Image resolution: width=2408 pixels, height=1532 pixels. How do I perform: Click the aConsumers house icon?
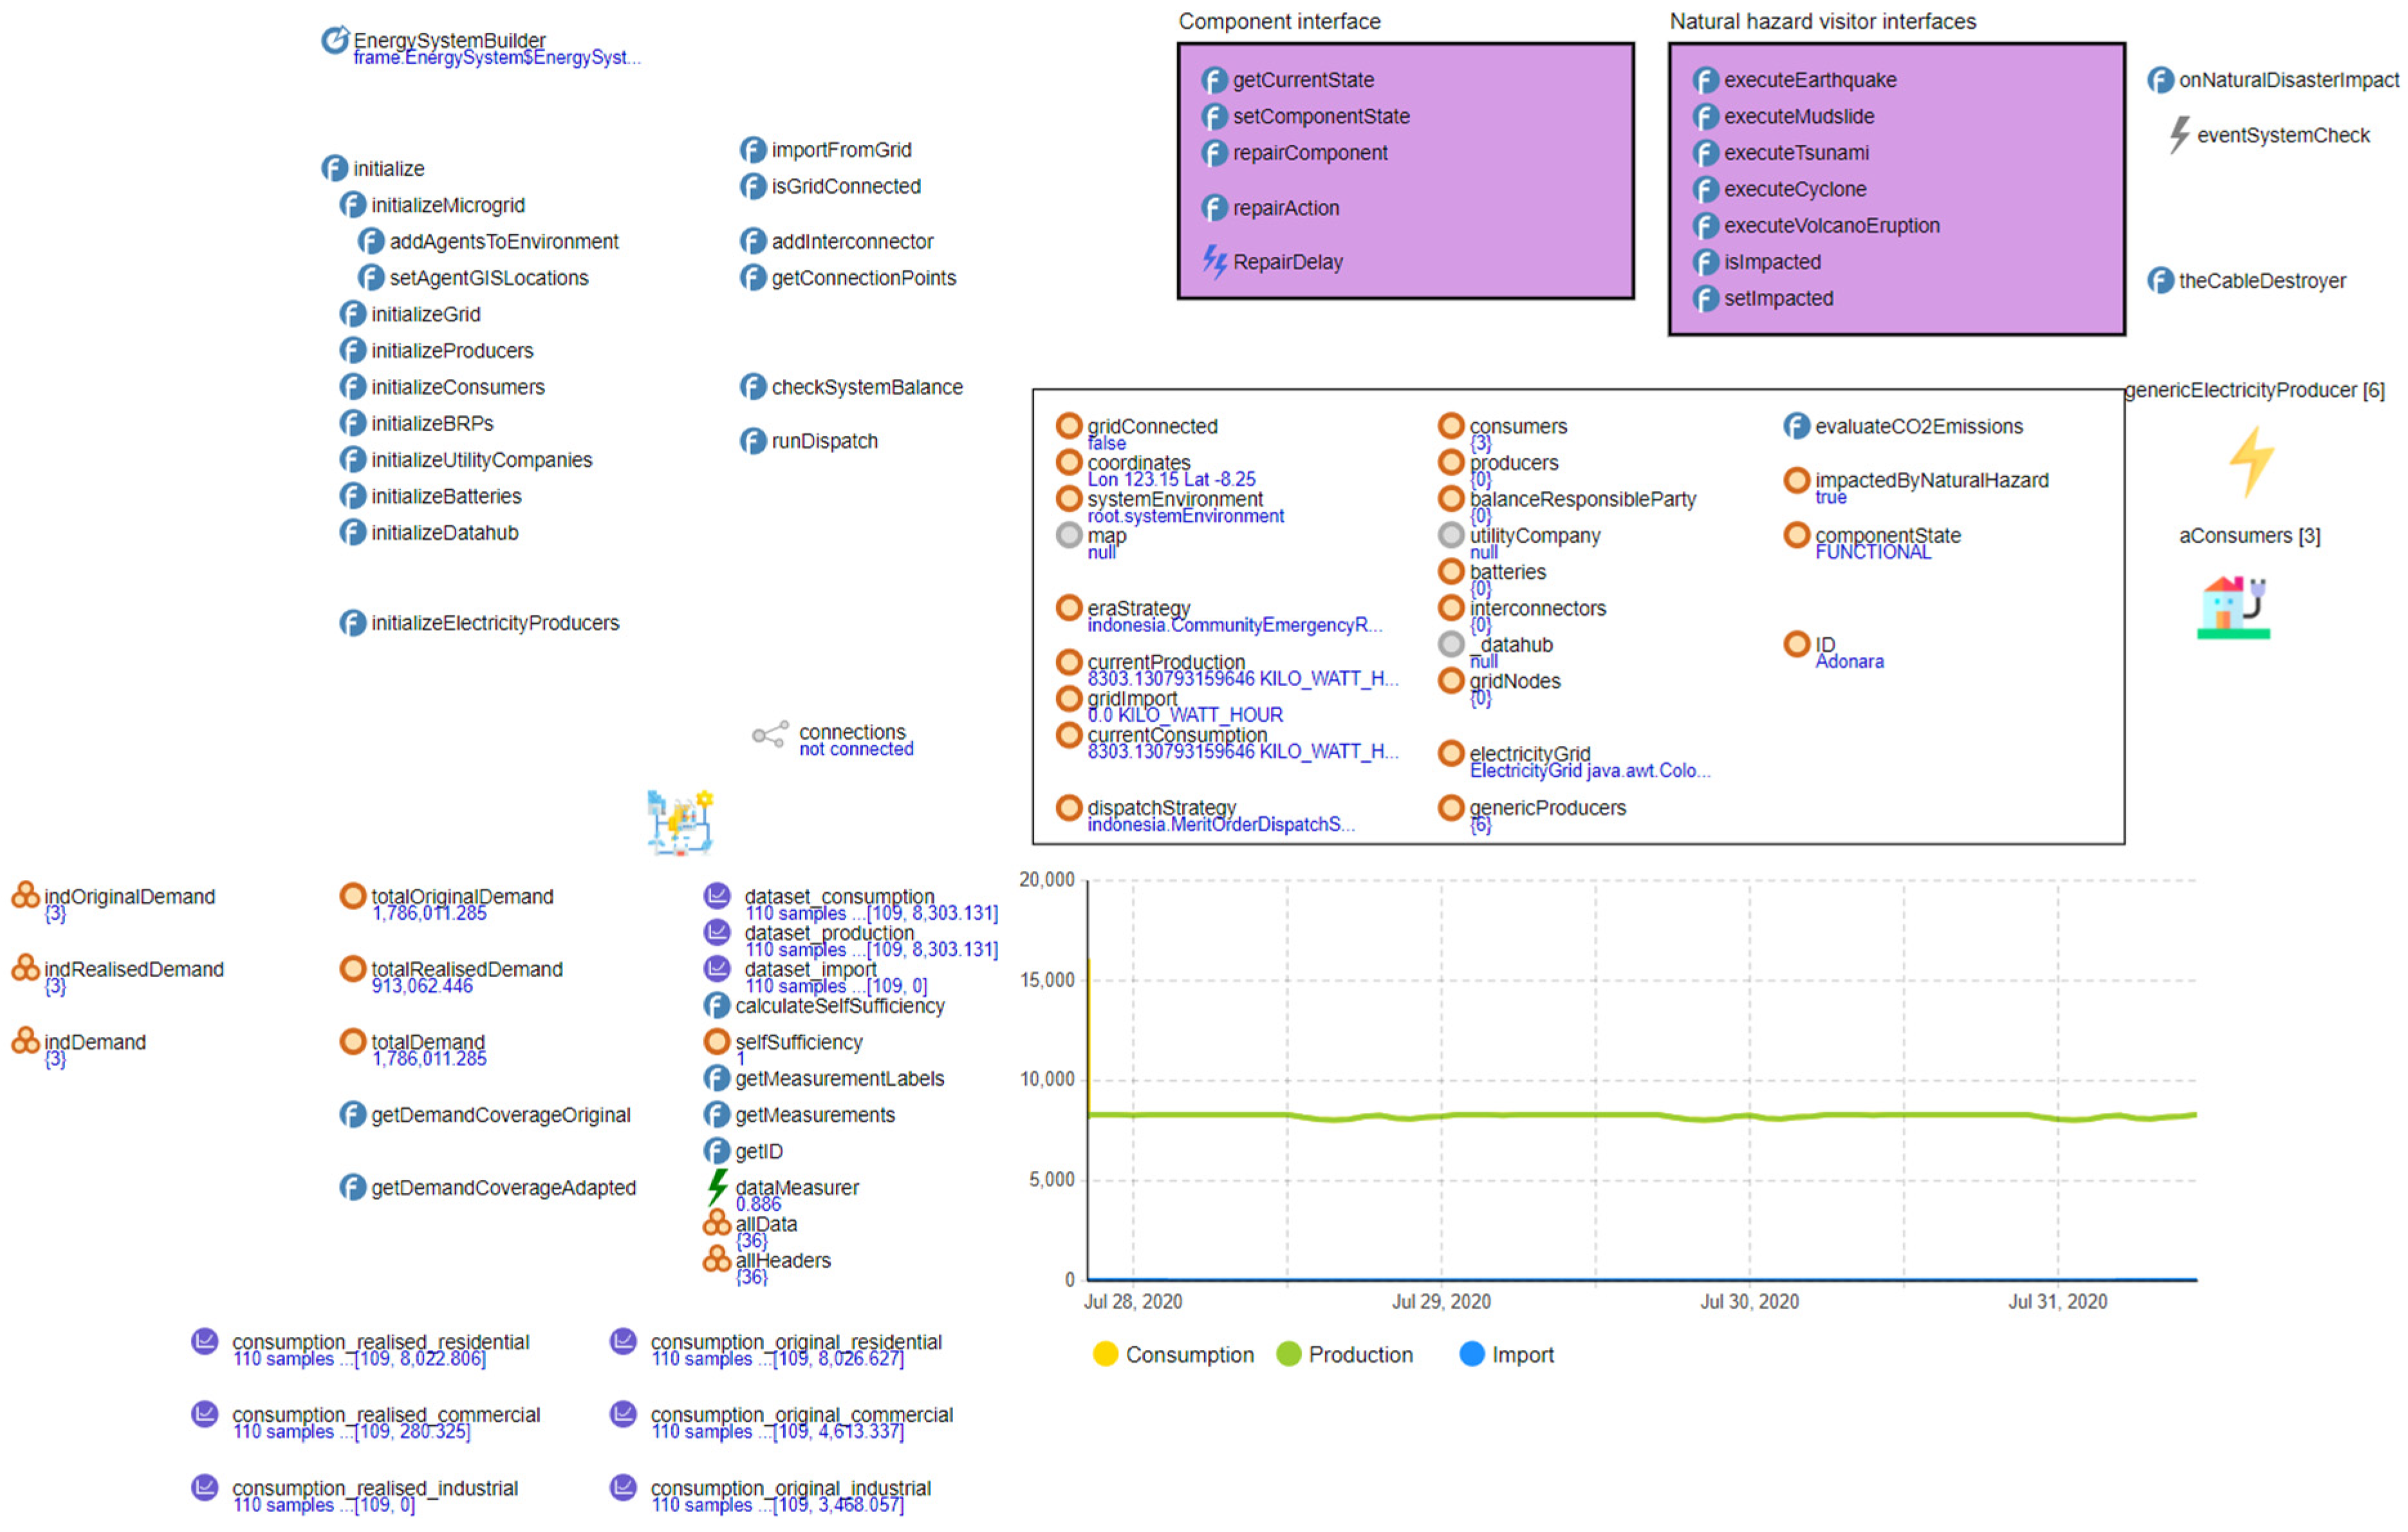tap(2232, 607)
